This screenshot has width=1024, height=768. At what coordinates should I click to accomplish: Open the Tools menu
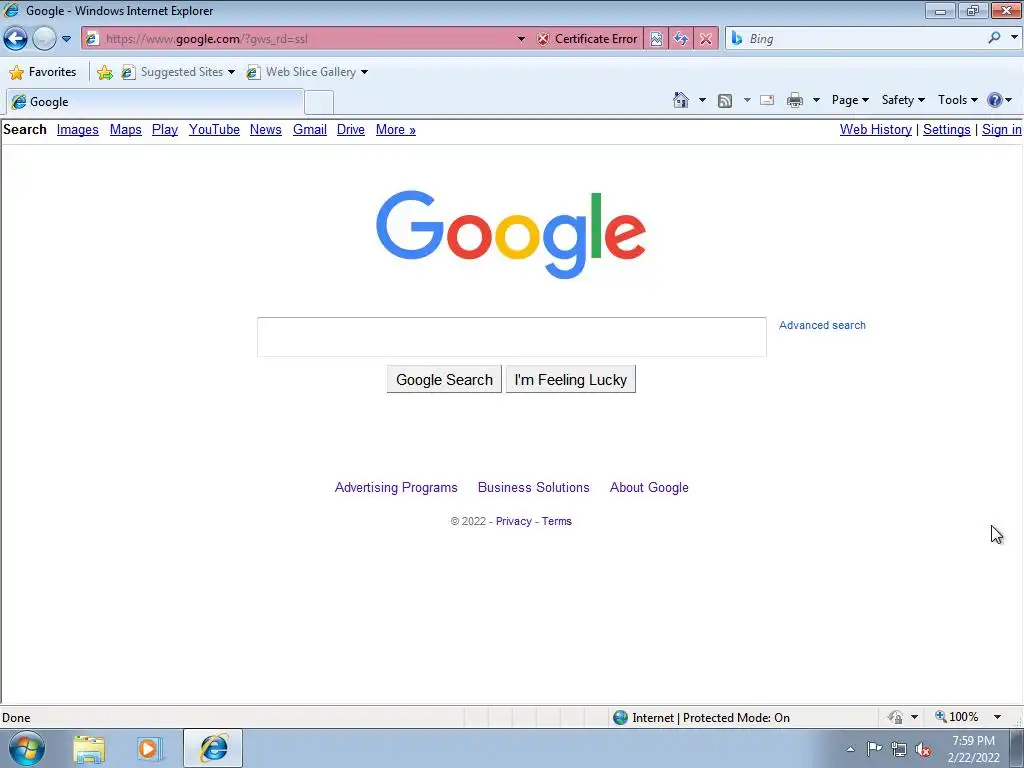(x=957, y=100)
